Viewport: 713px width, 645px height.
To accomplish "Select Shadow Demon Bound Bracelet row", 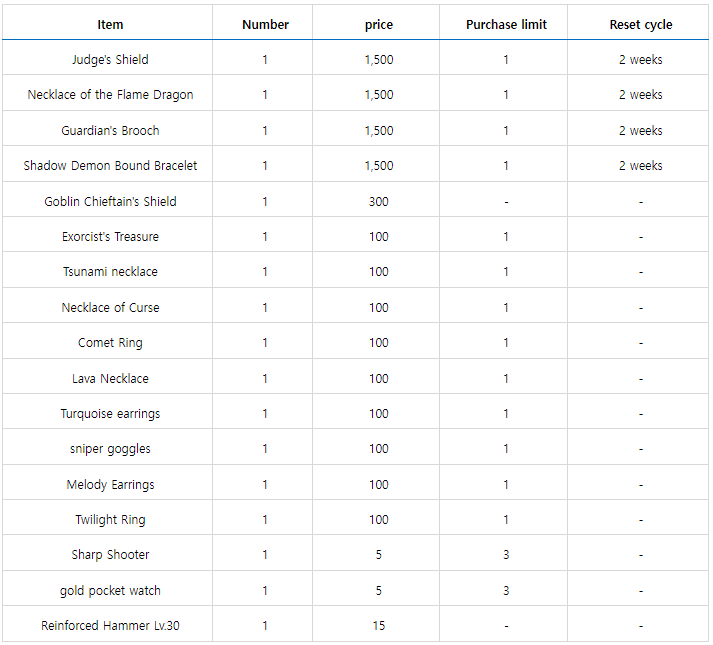I will pyautogui.click(x=110, y=166).
